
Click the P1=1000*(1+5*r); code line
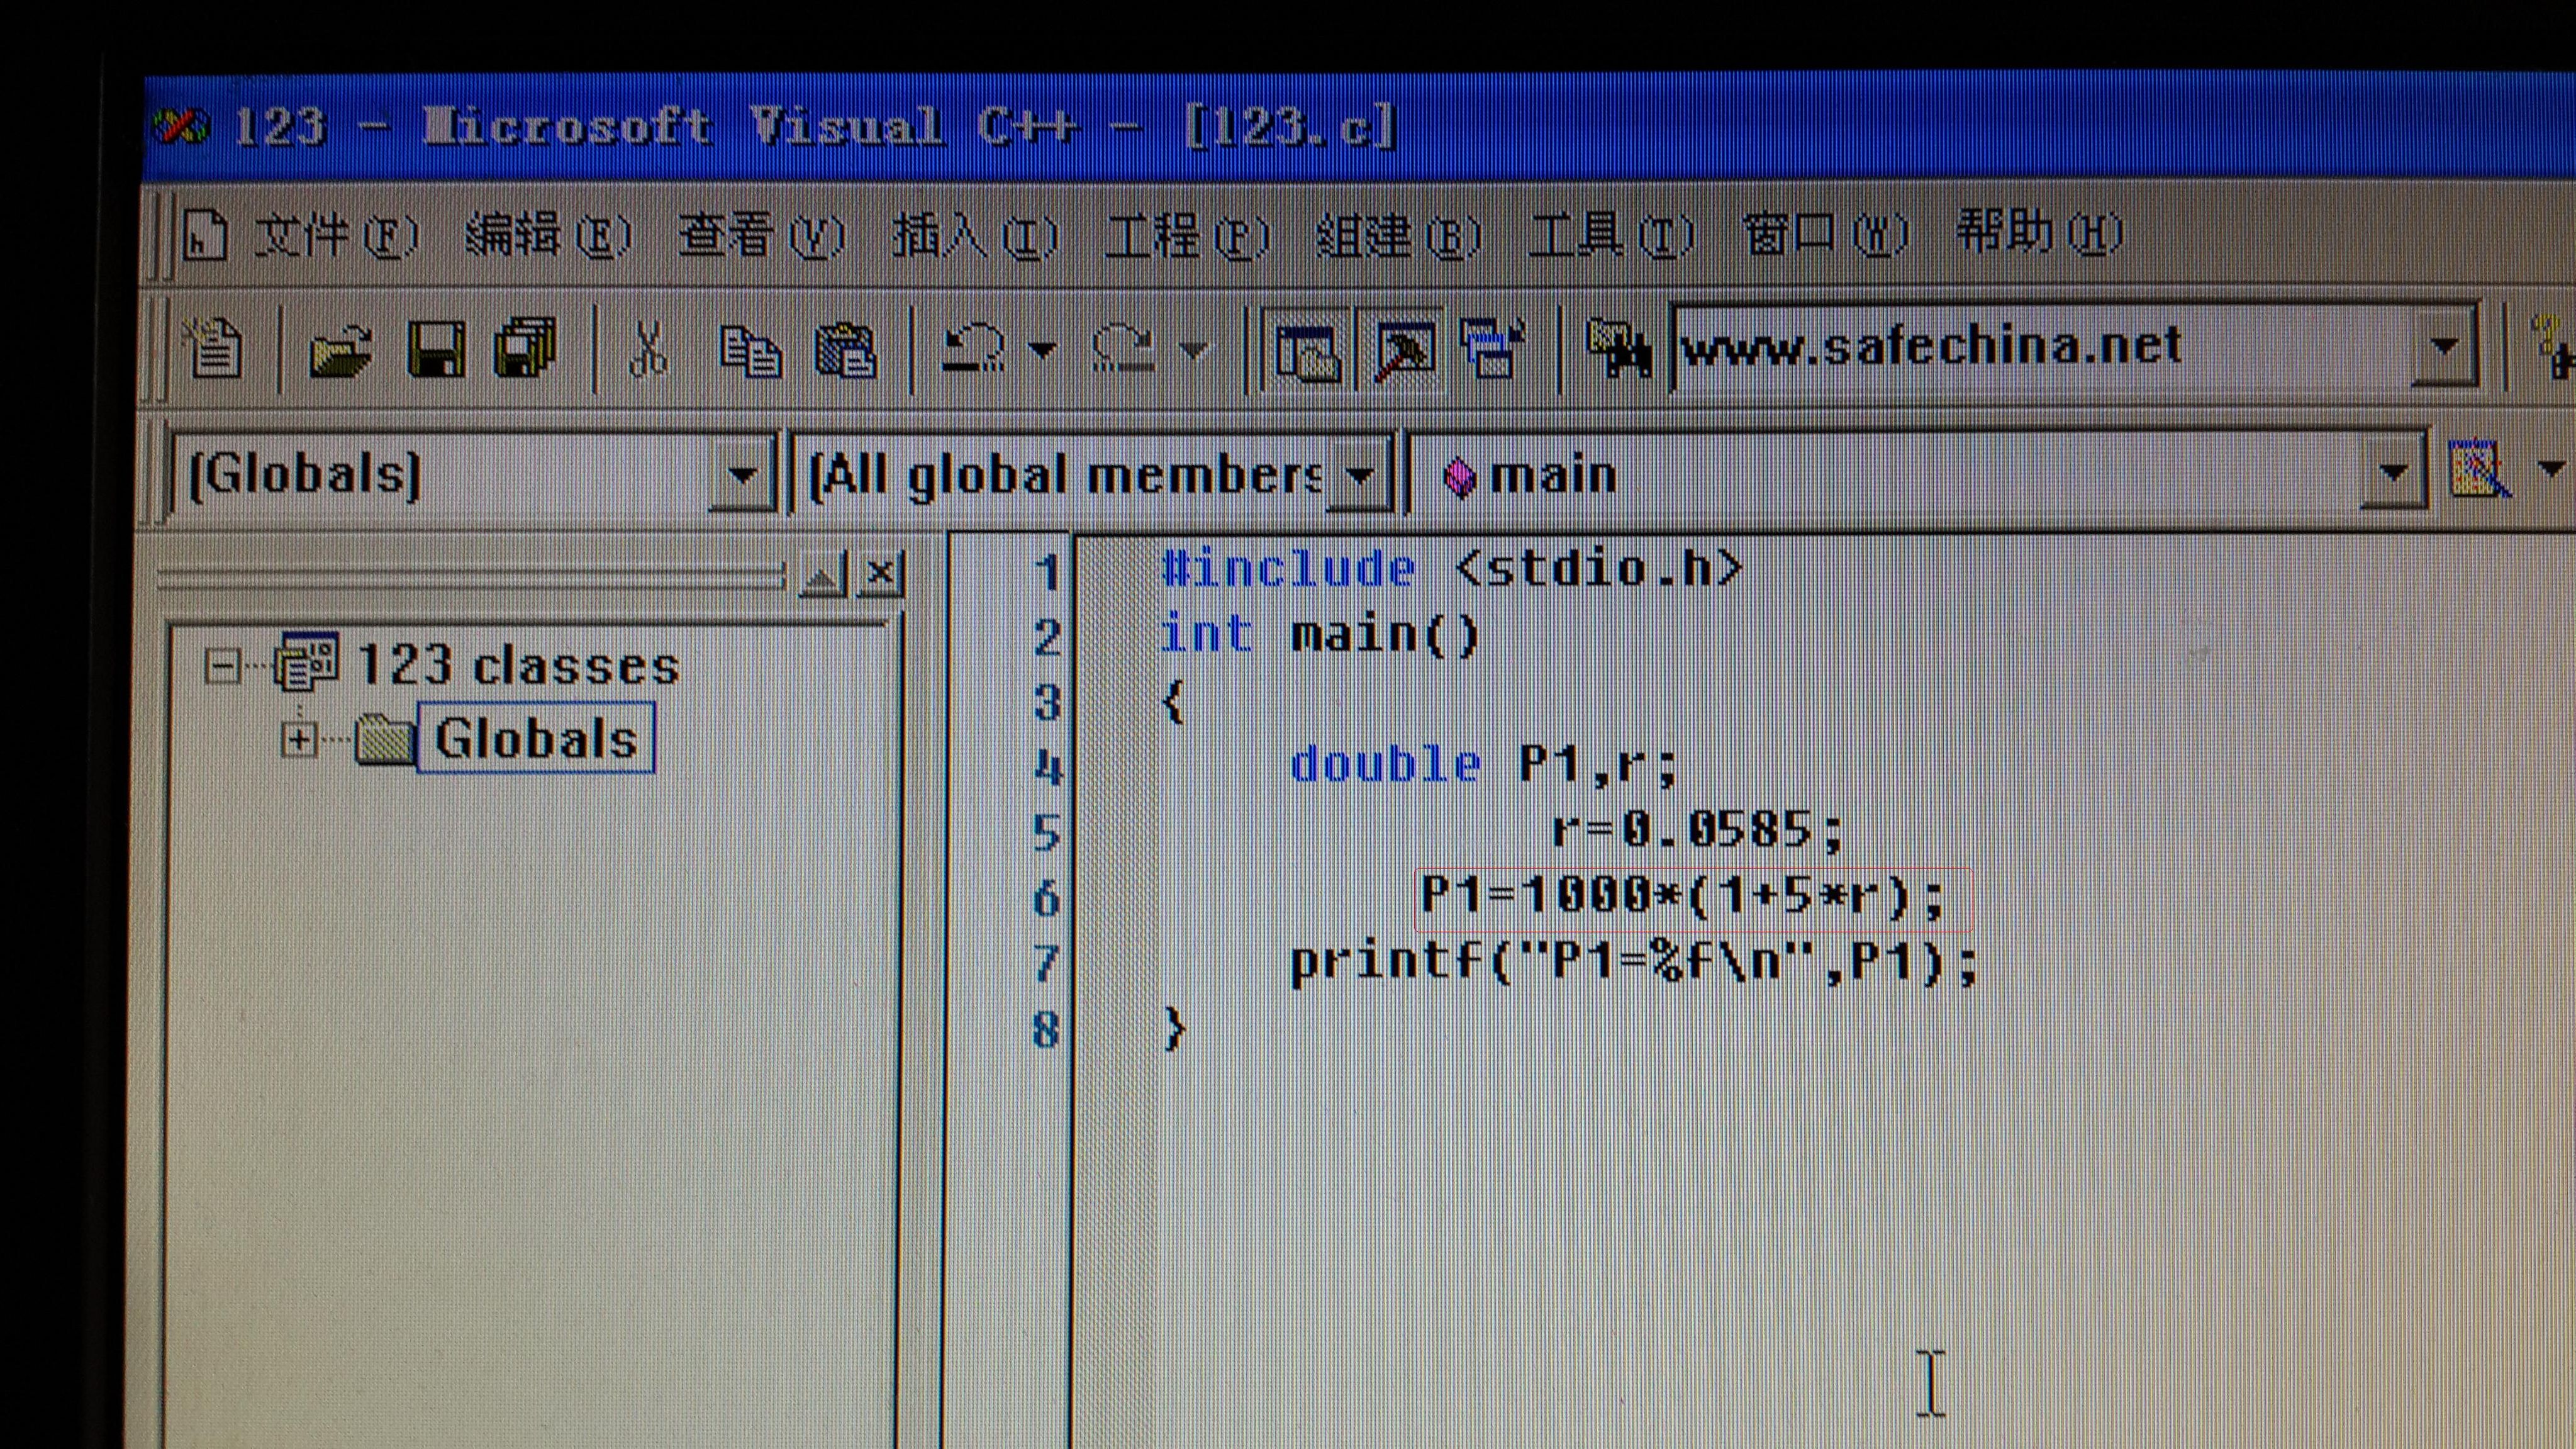click(x=1684, y=896)
